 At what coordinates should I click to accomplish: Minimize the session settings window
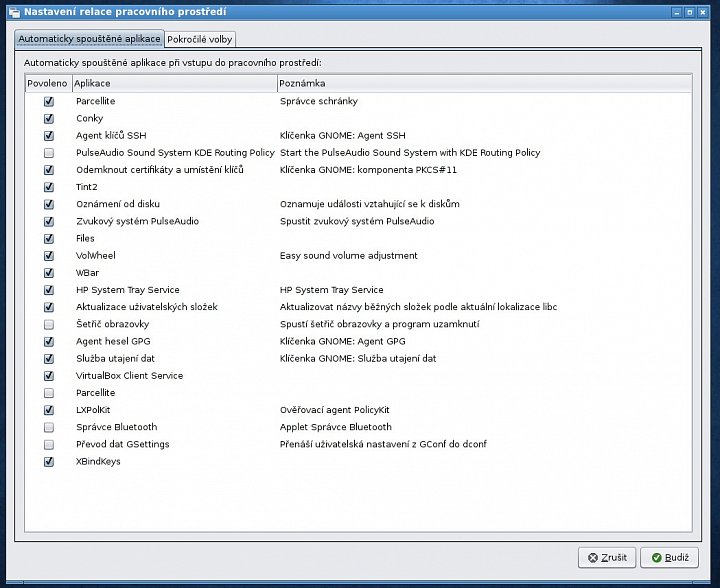[x=677, y=12]
